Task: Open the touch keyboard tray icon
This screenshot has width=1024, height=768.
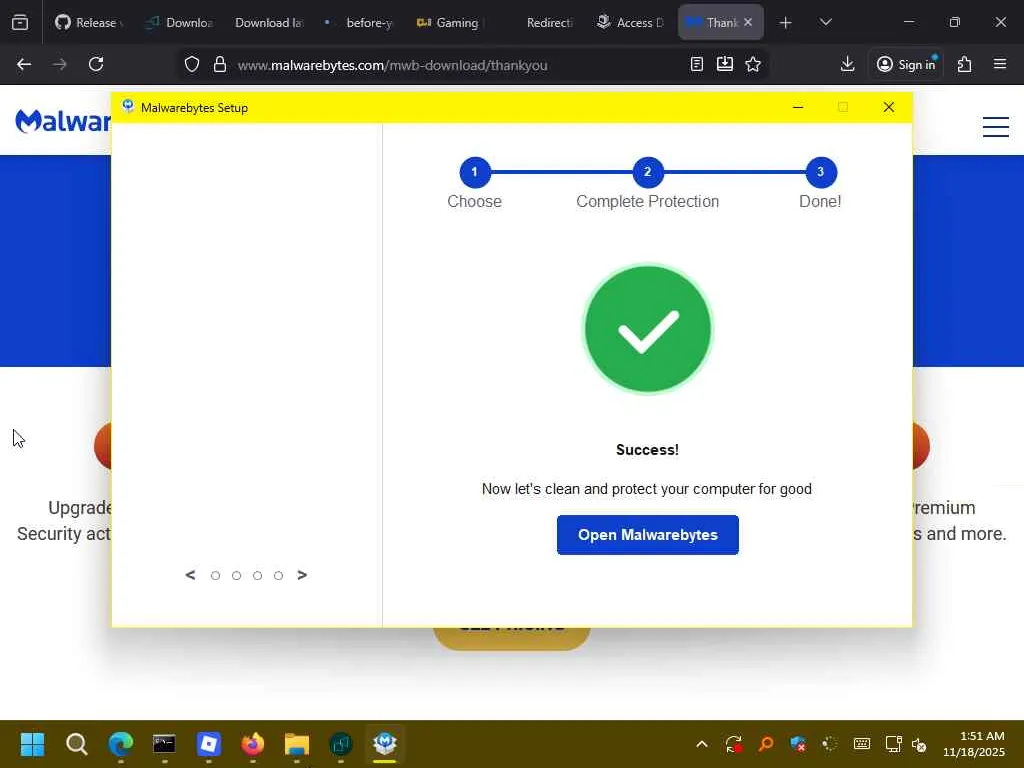Action: click(x=862, y=744)
